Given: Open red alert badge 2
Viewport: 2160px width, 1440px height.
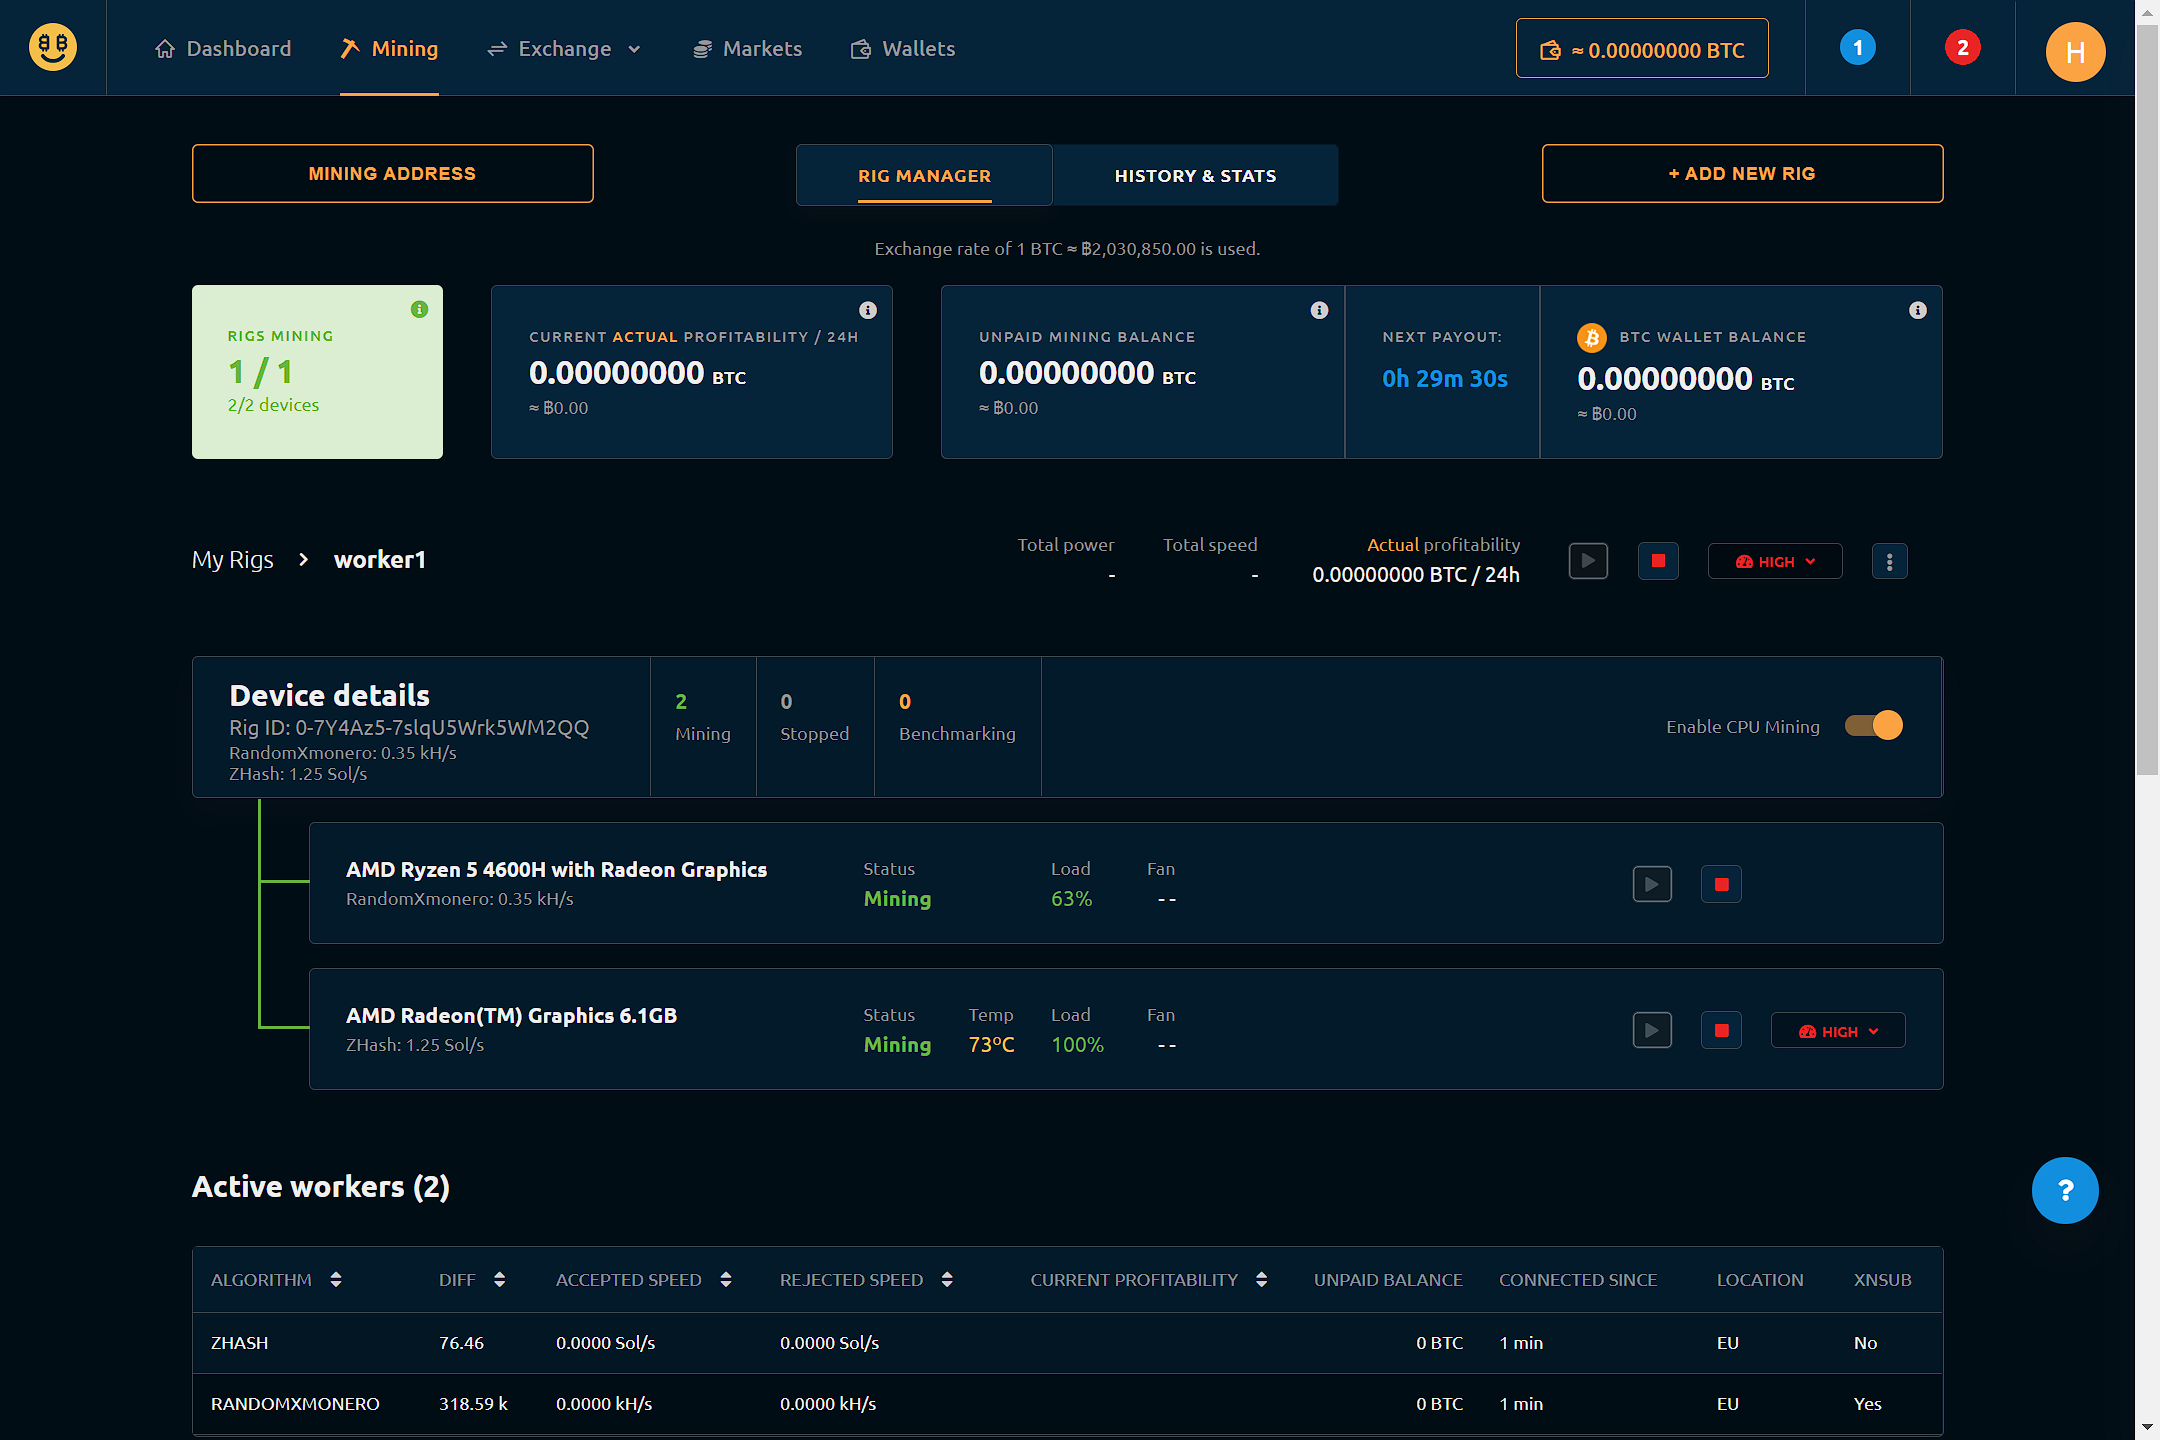Looking at the screenshot, I should (x=1963, y=47).
